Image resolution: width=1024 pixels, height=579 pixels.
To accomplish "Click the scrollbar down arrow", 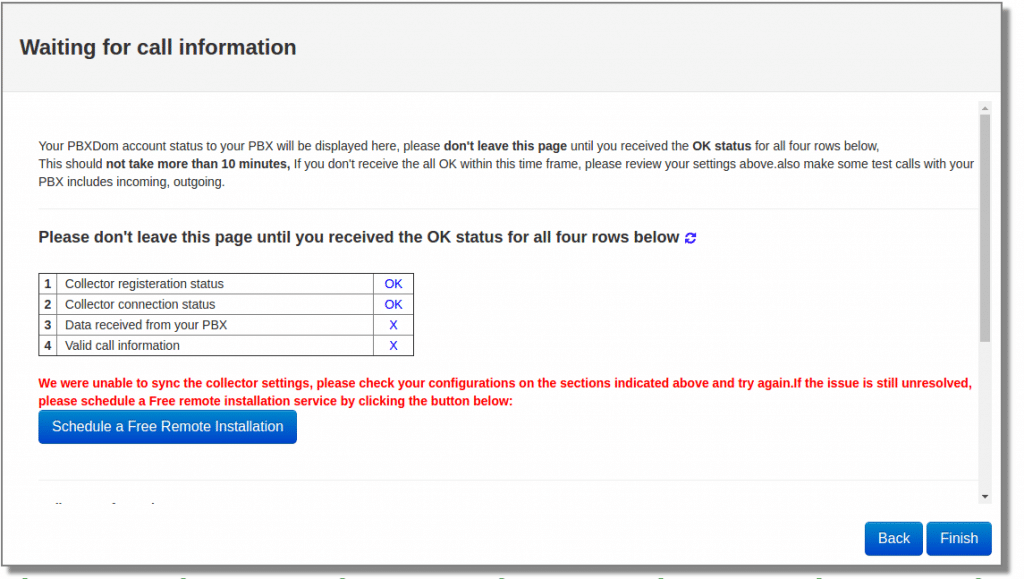I will click(x=983, y=497).
